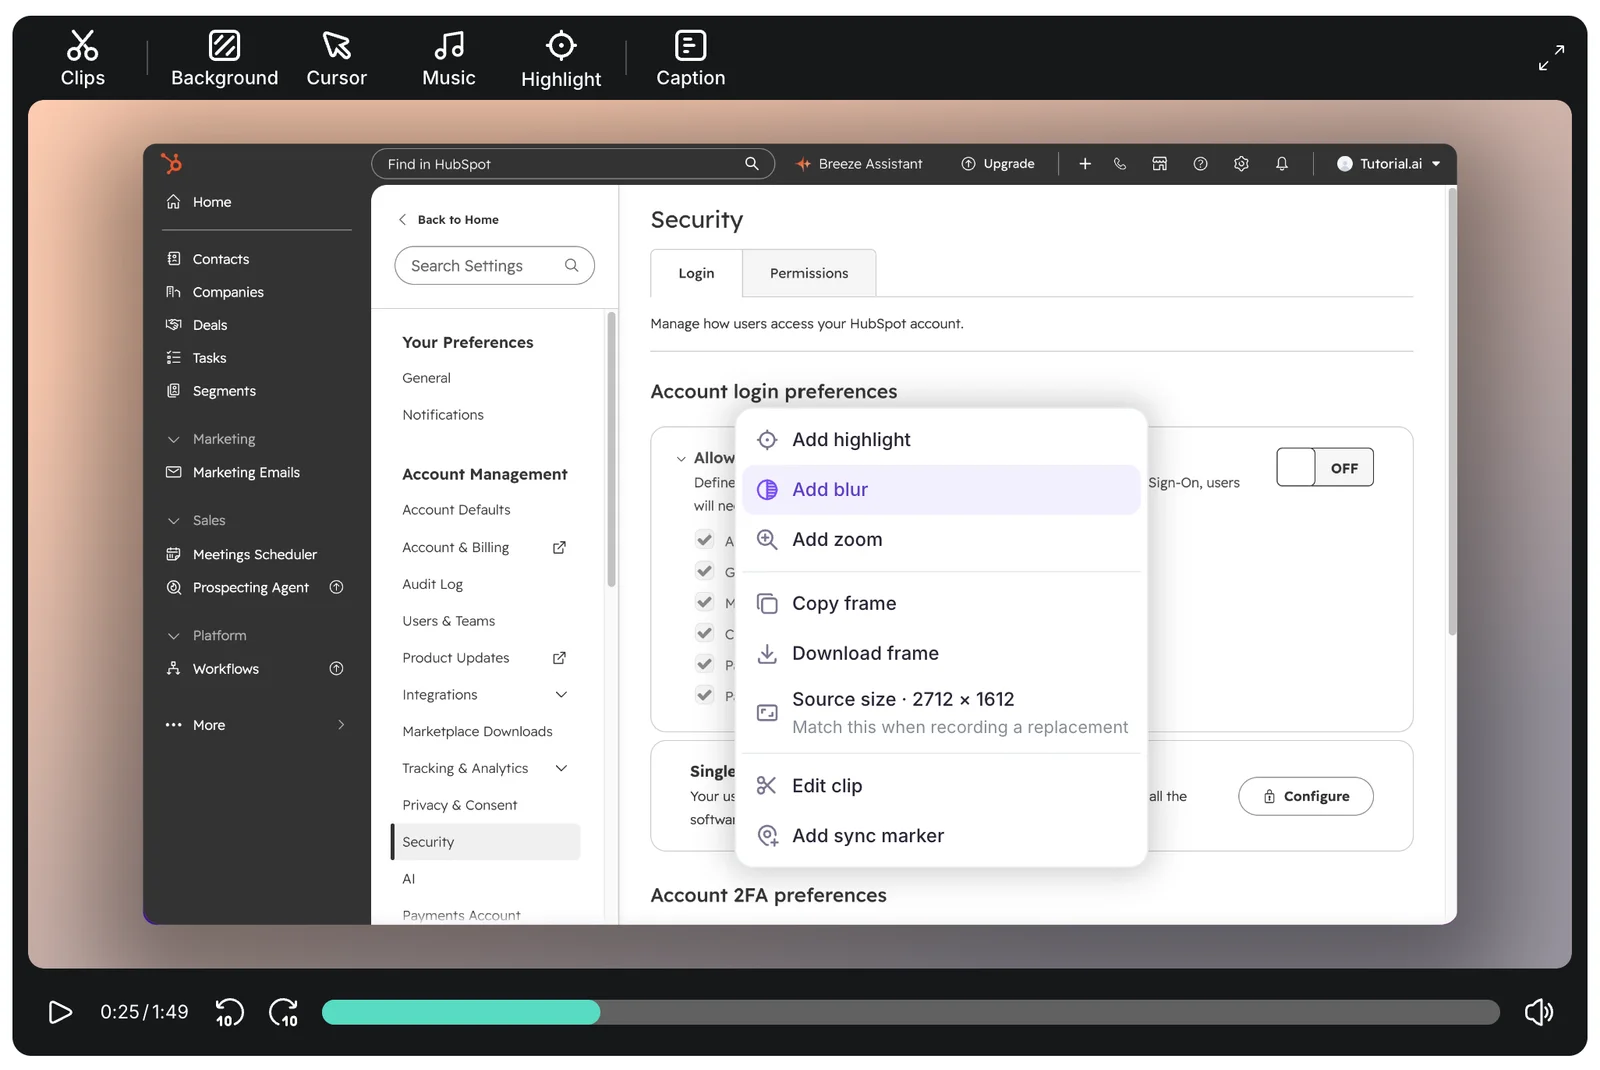The image size is (1600, 1070).
Task: Click the Search Settings field
Action: [x=494, y=265]
